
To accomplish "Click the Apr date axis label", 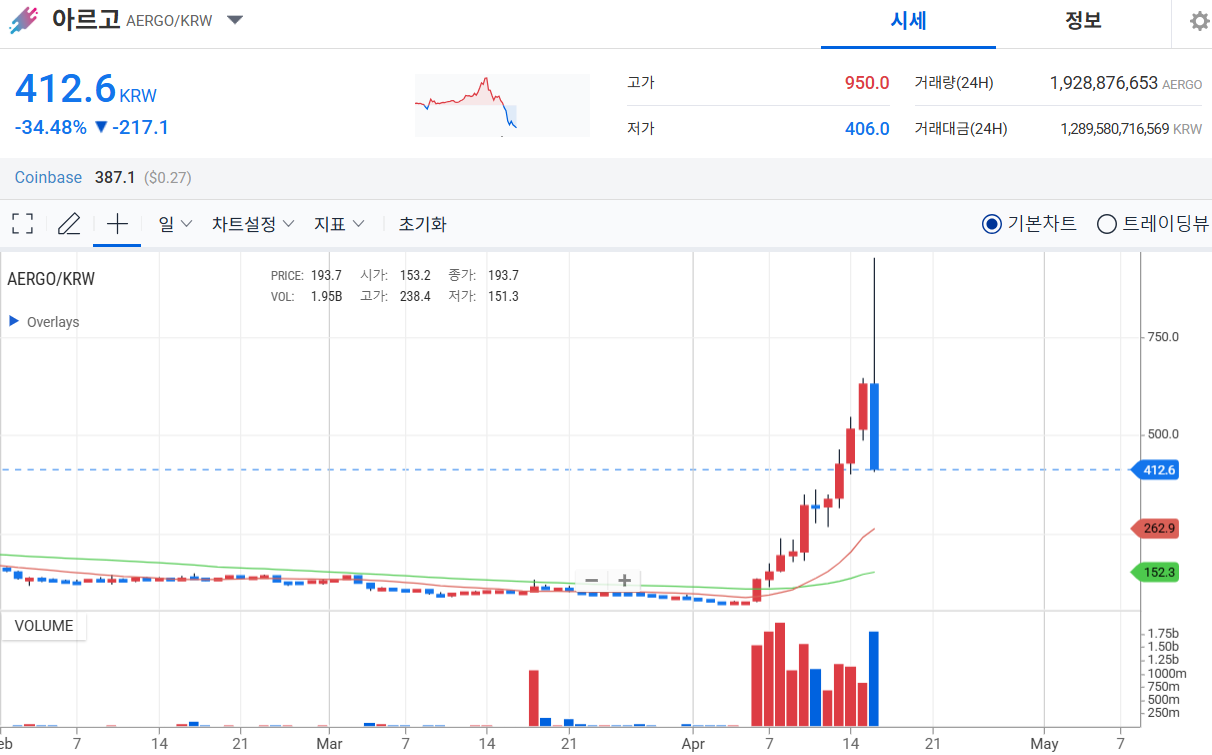I will point(693,744).
